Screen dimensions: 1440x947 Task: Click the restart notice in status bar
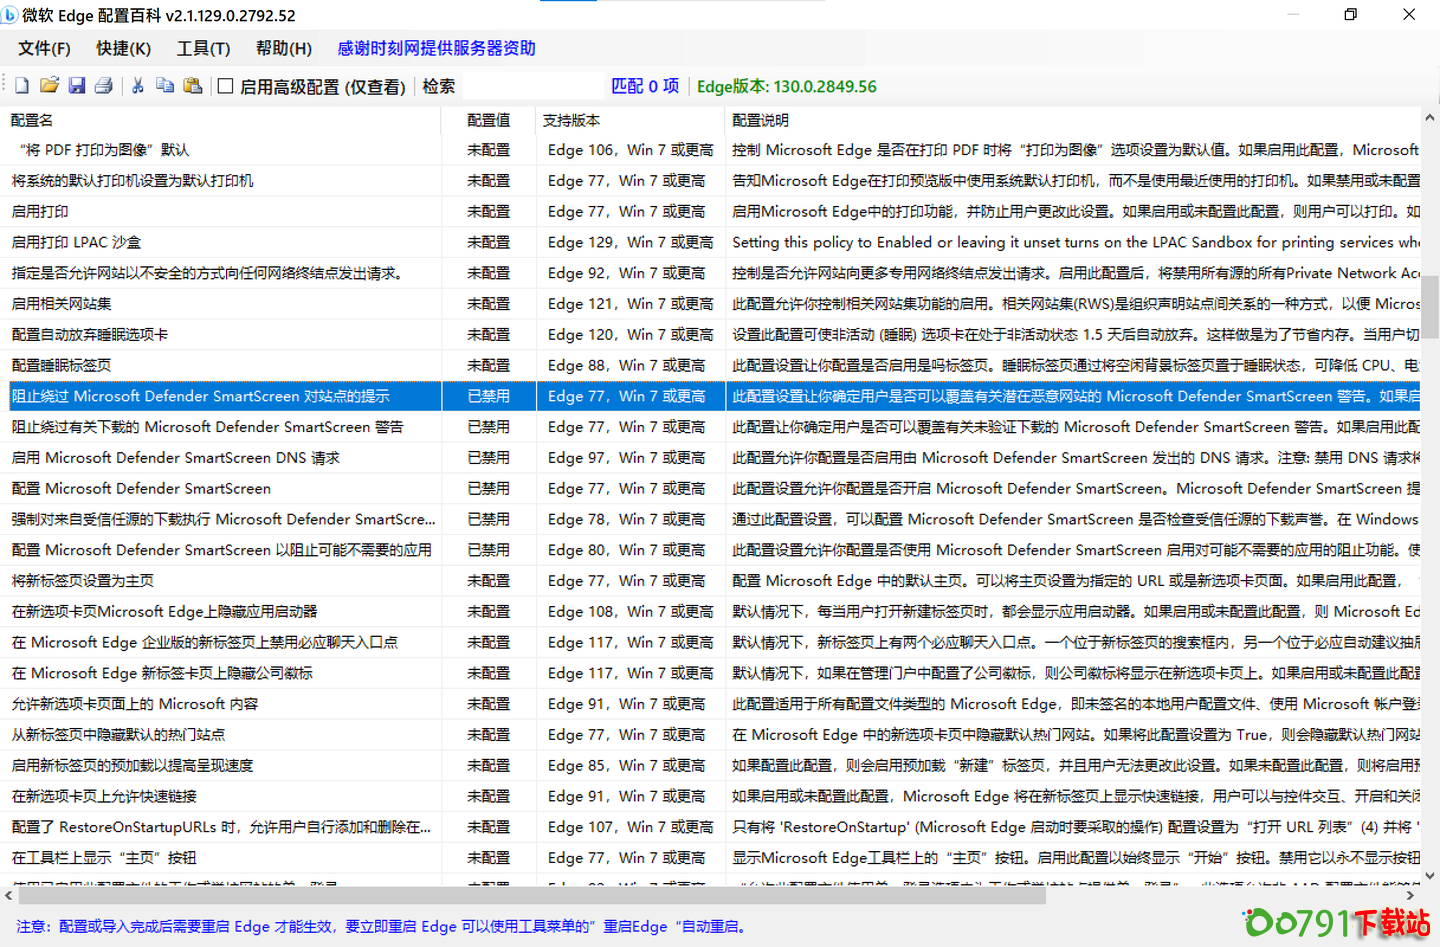coord(383,927)
